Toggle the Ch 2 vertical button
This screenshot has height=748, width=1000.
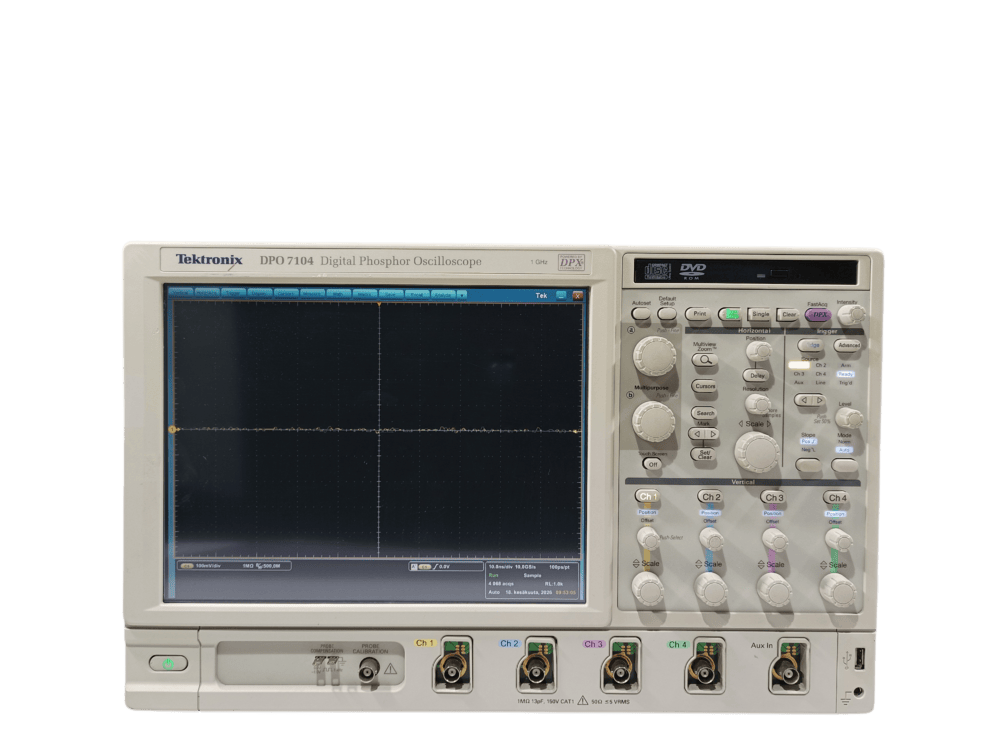(x=710, y=497)
